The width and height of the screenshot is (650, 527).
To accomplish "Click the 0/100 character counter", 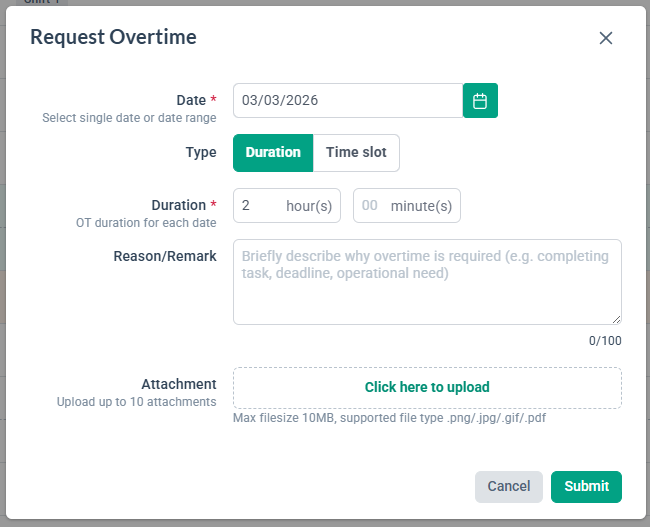I will [605, 341].
